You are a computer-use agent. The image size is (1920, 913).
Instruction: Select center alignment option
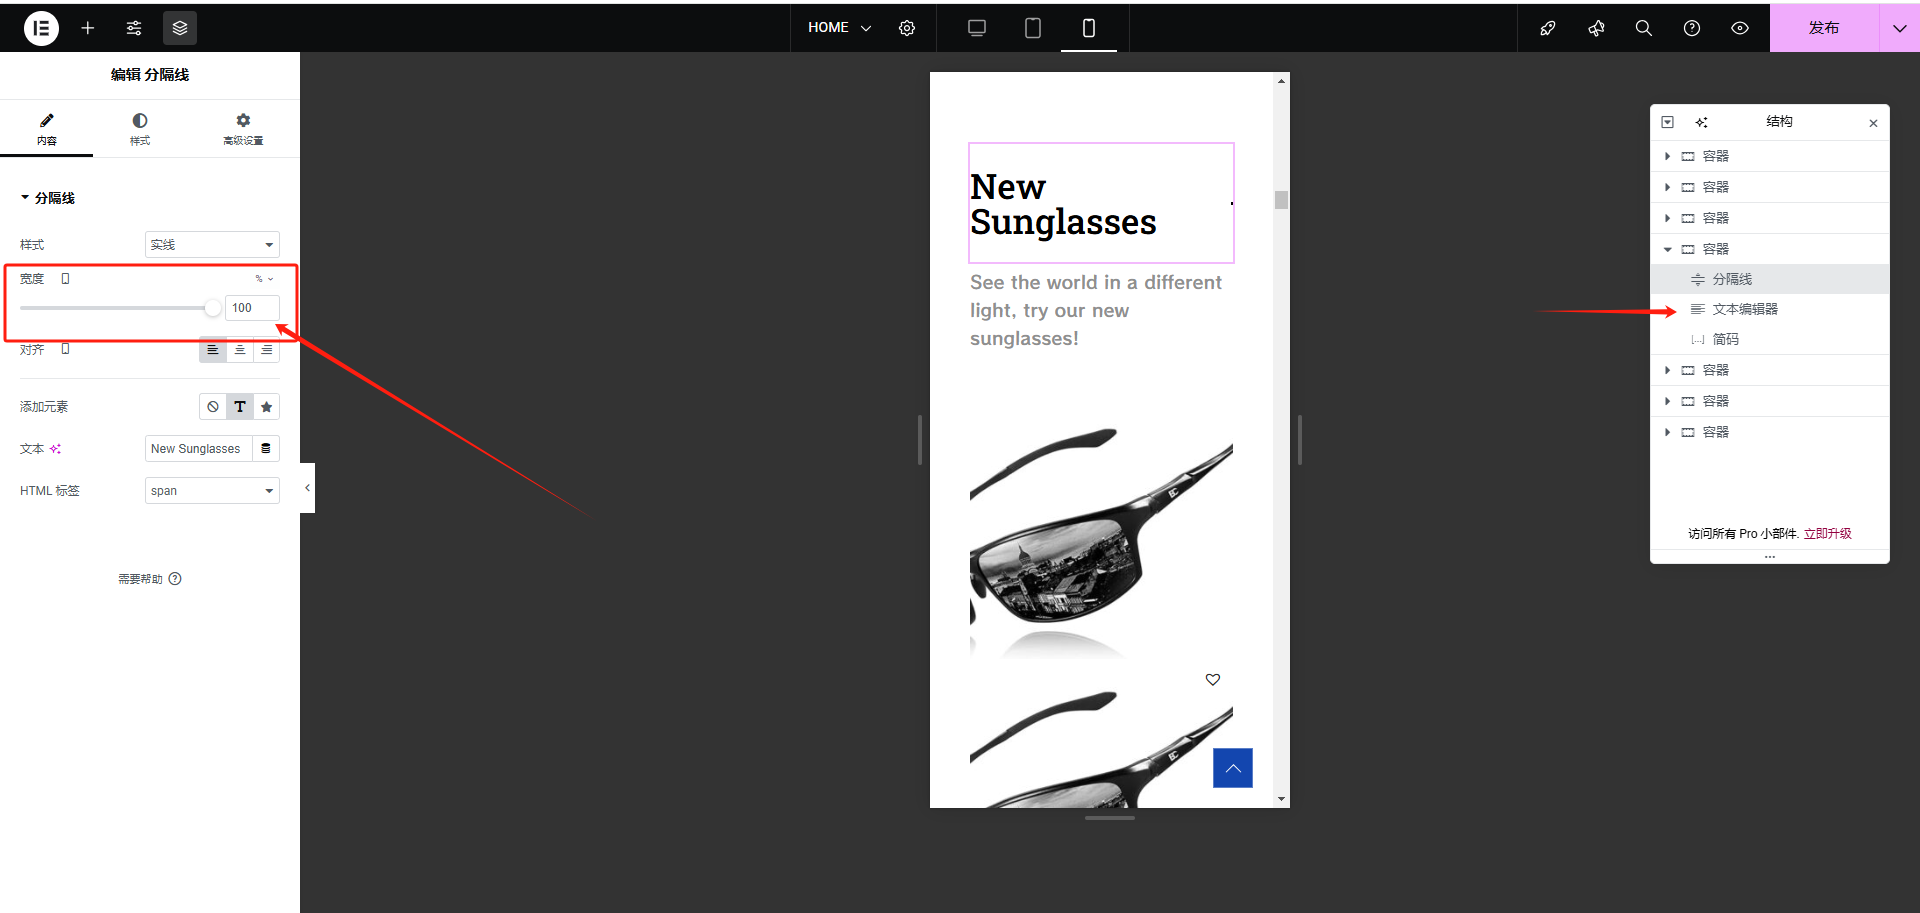click(240, 350)
